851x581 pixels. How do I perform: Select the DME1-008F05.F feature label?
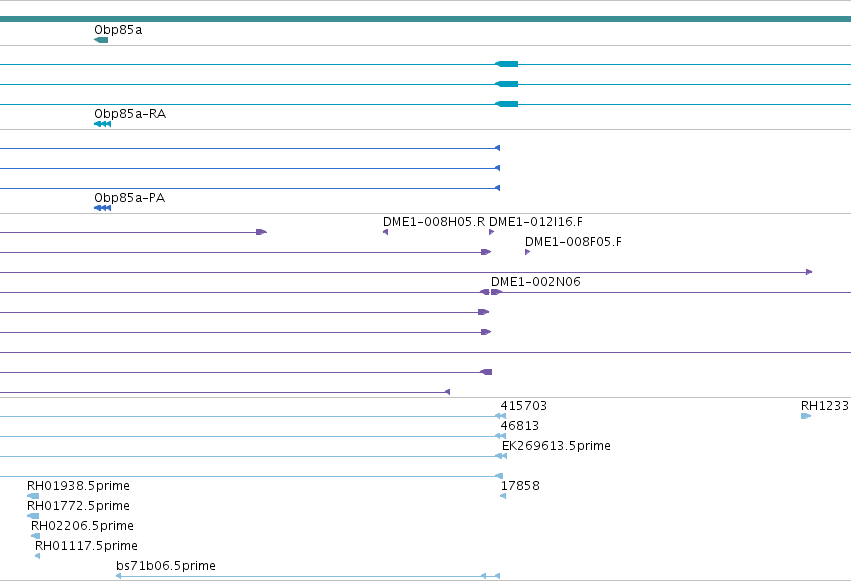pyautogui.click(x=573, y=242)
